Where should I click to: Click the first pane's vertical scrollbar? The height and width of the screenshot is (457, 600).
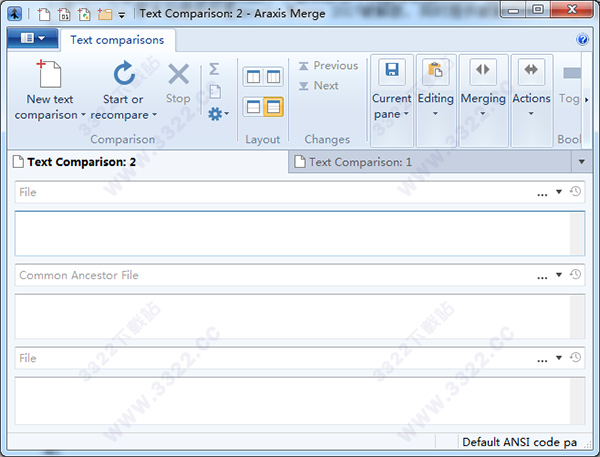[x=577, y=233]
